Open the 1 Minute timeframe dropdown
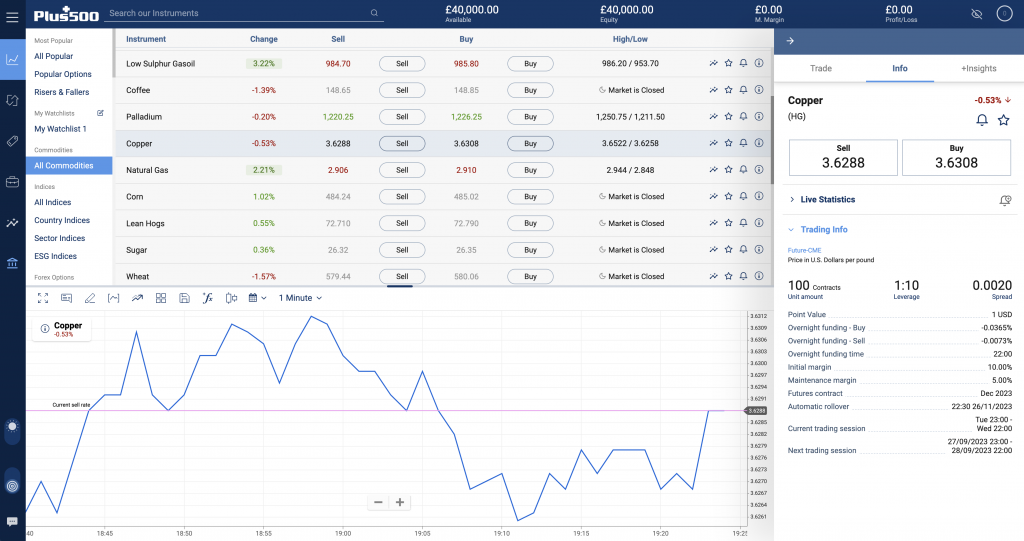This screenshot has width=1024, height=541. (300, 298)
